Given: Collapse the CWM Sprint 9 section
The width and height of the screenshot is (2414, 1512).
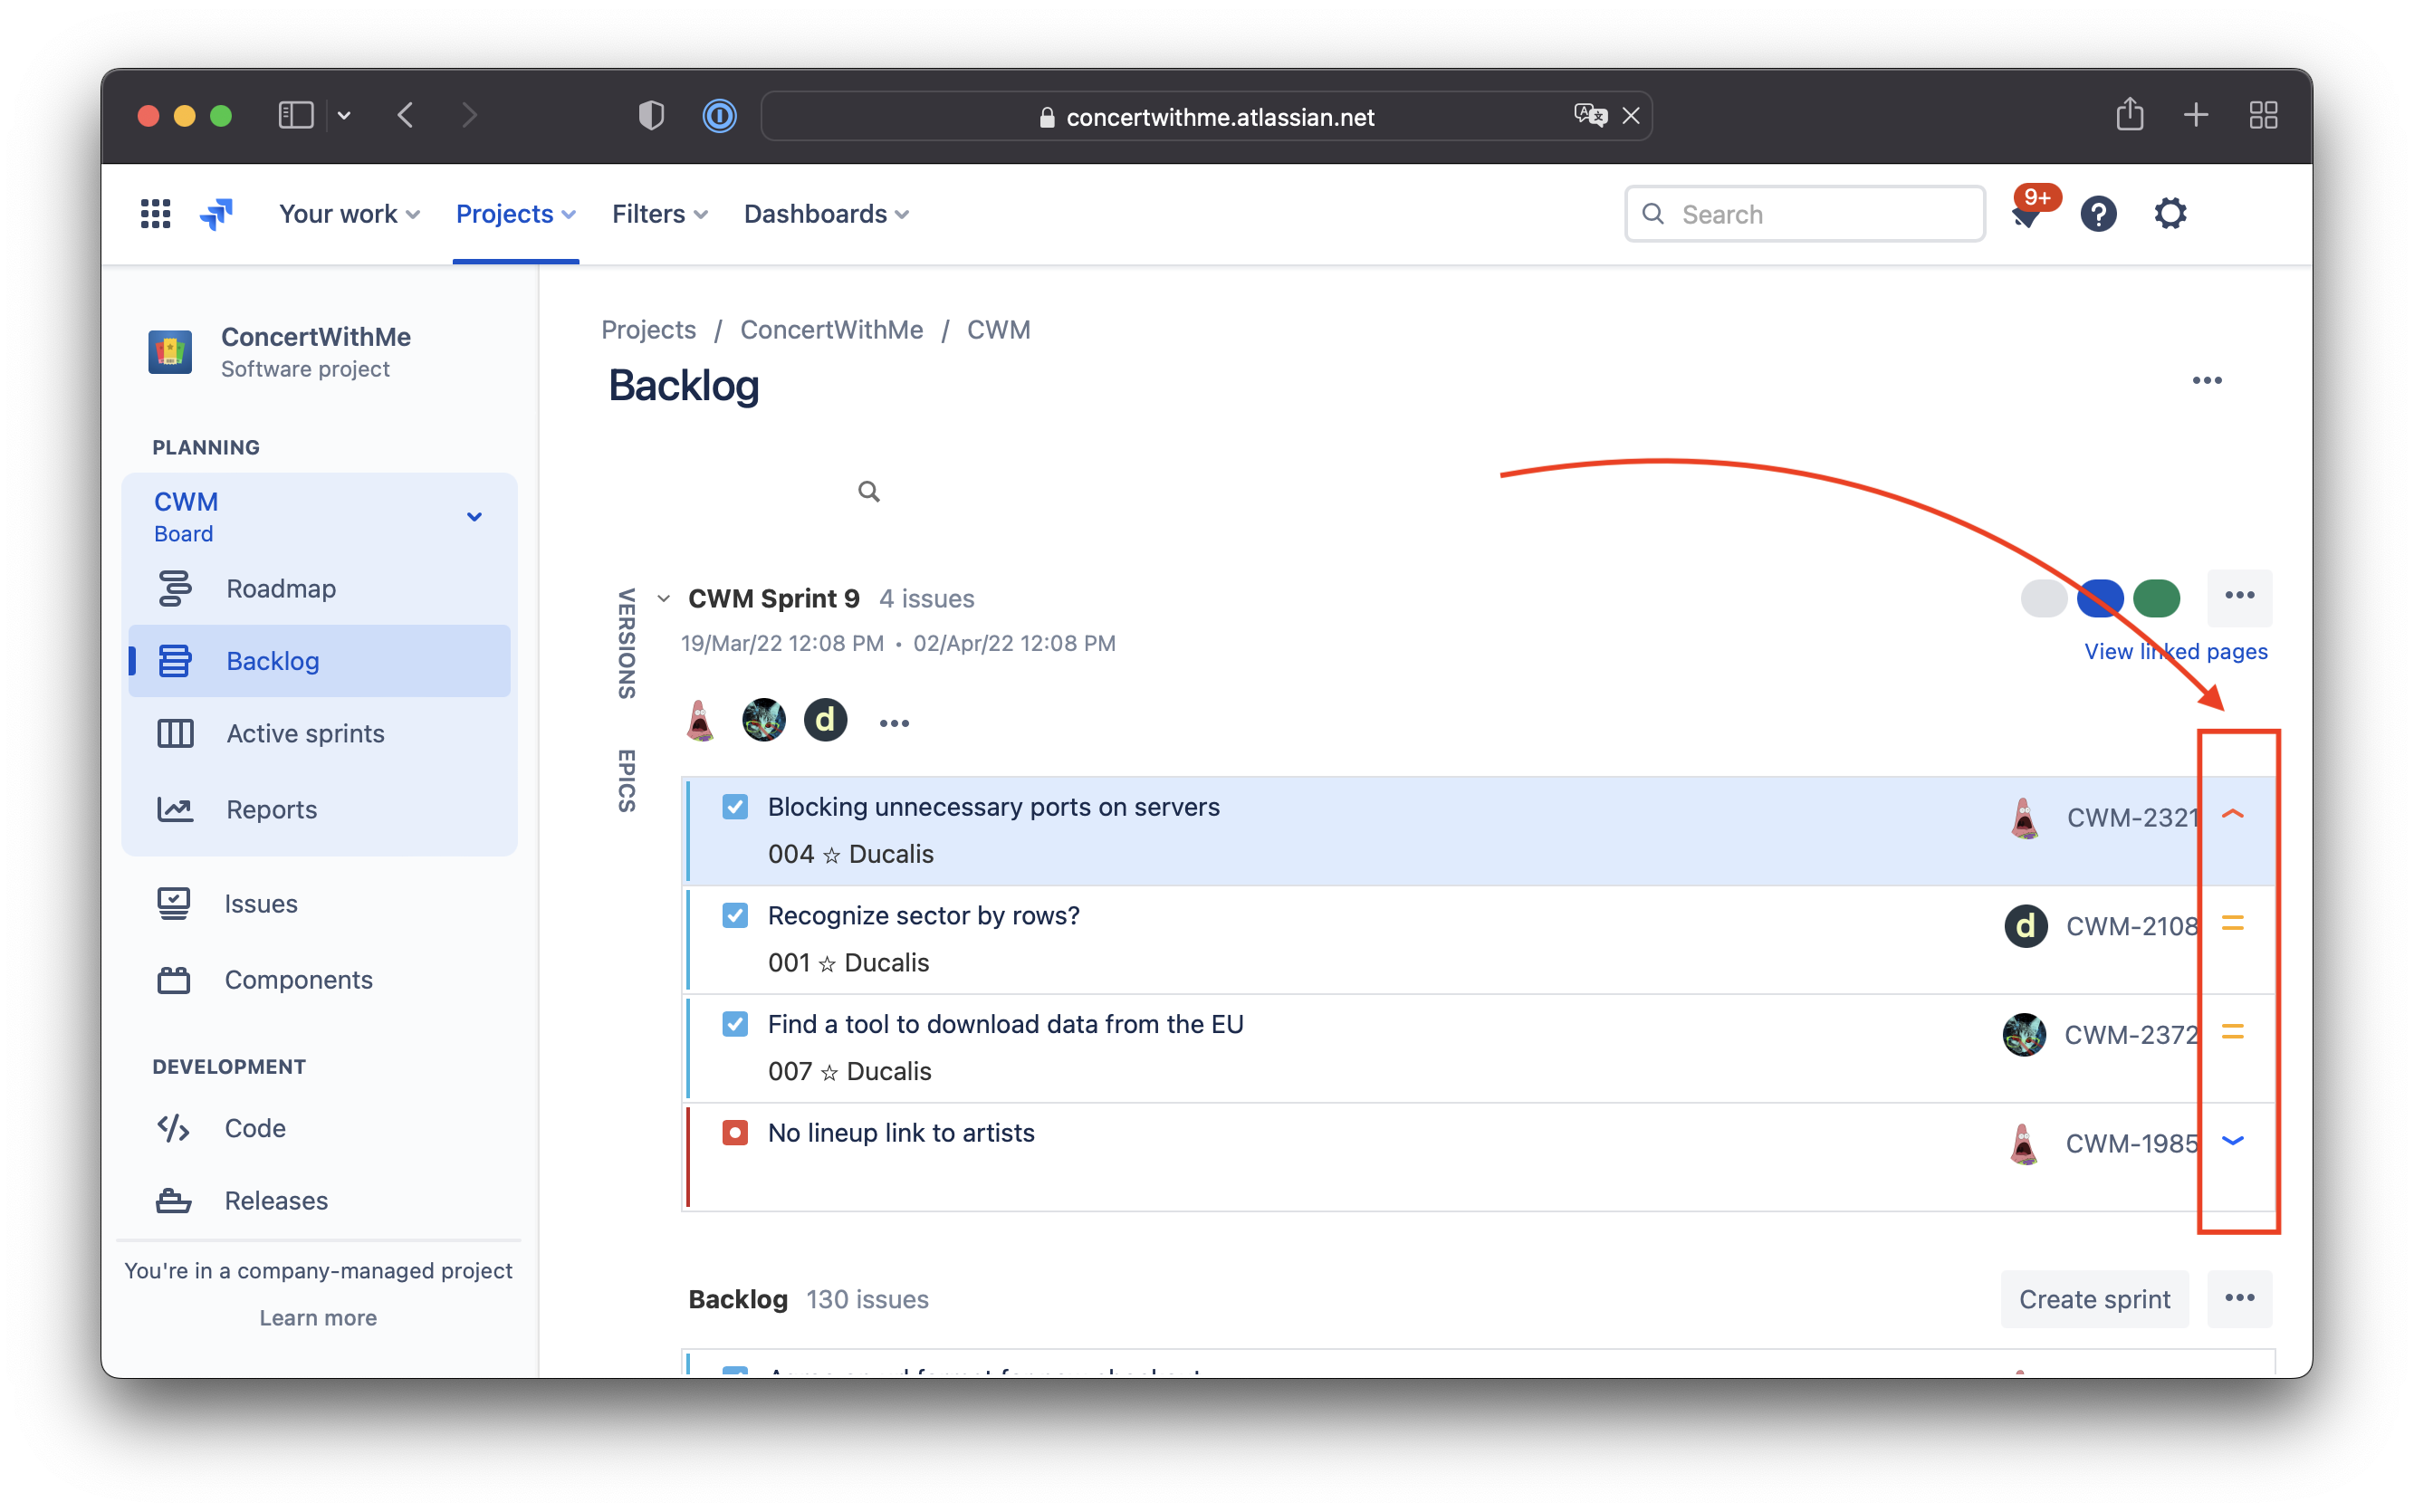Looking at the screenshot, I should point(663,598).
